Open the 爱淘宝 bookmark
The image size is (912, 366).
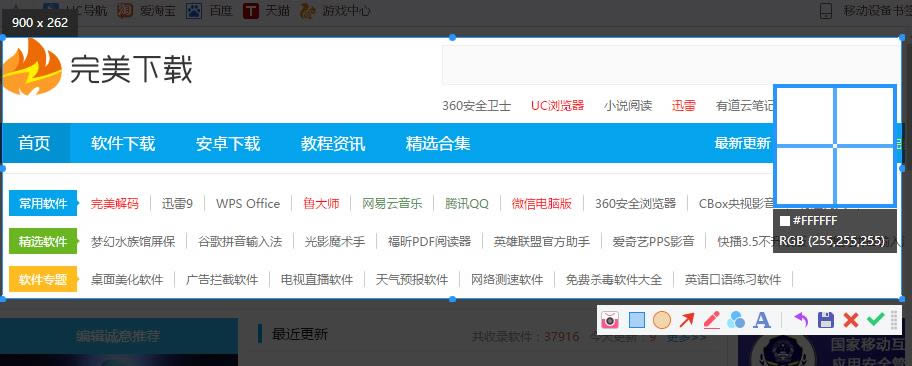(146, 10)
